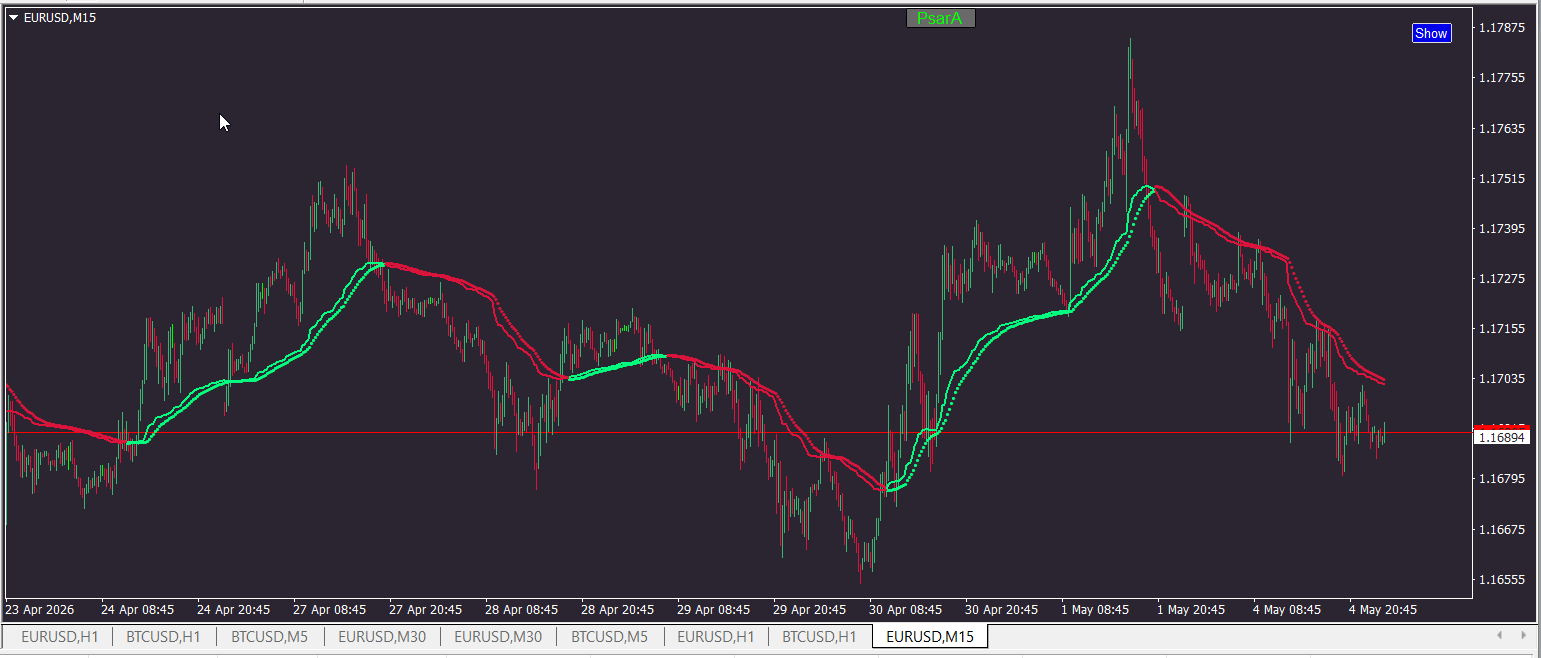Select the active EURUSD,M15 chart tab

(x=930, y=636)
